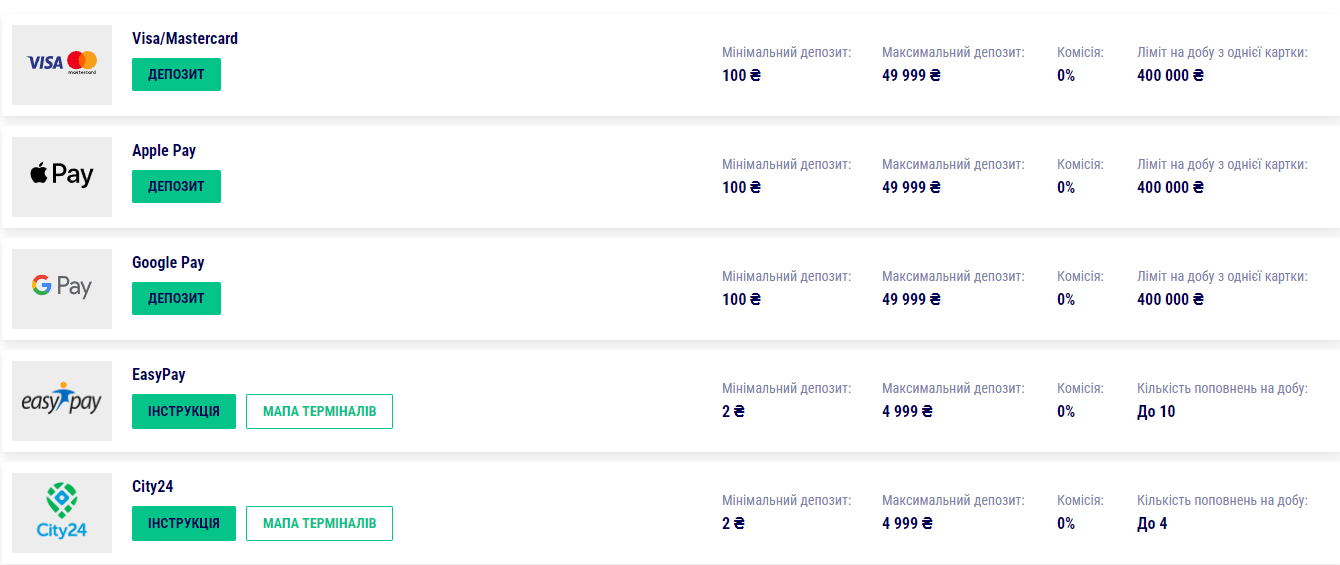Open Мапа терміналів for City24
The width and height of the screenshot is (1340, 565).
pos(319,523)
